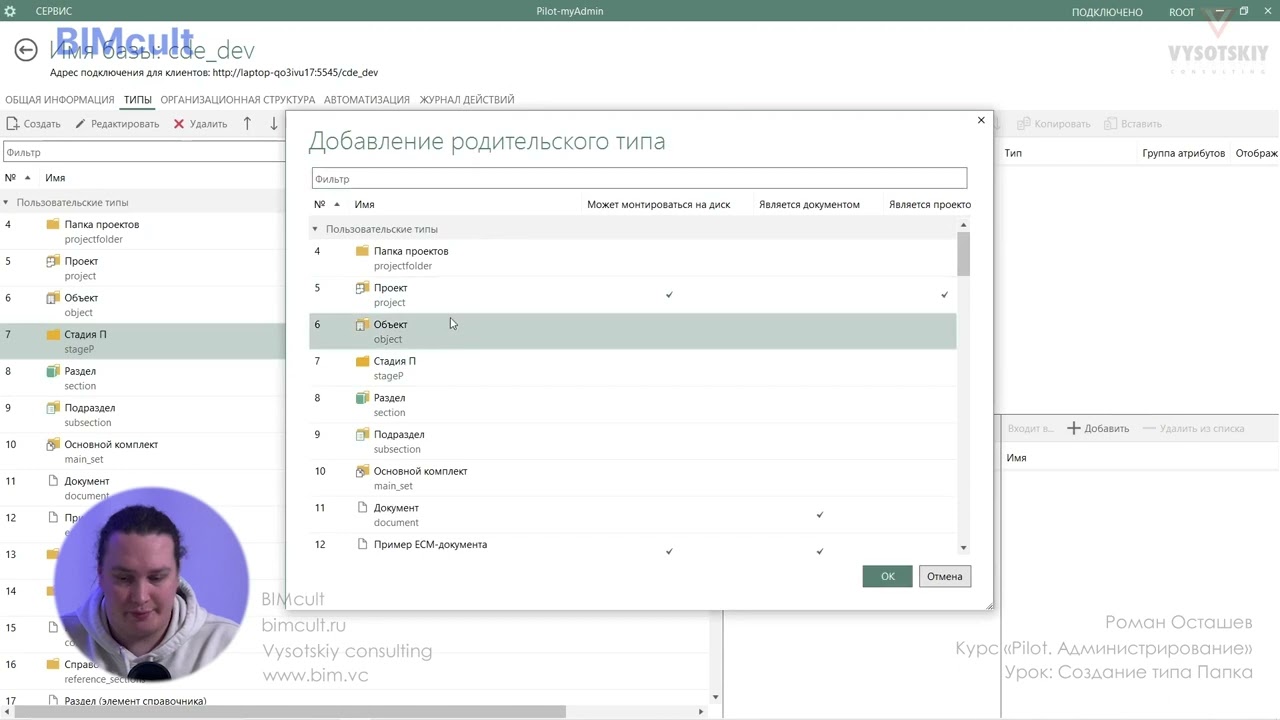The width and height of the screenshot is (1280, 720).
Task: Click Стадия П icon in background list
Action: click(53, 334)
